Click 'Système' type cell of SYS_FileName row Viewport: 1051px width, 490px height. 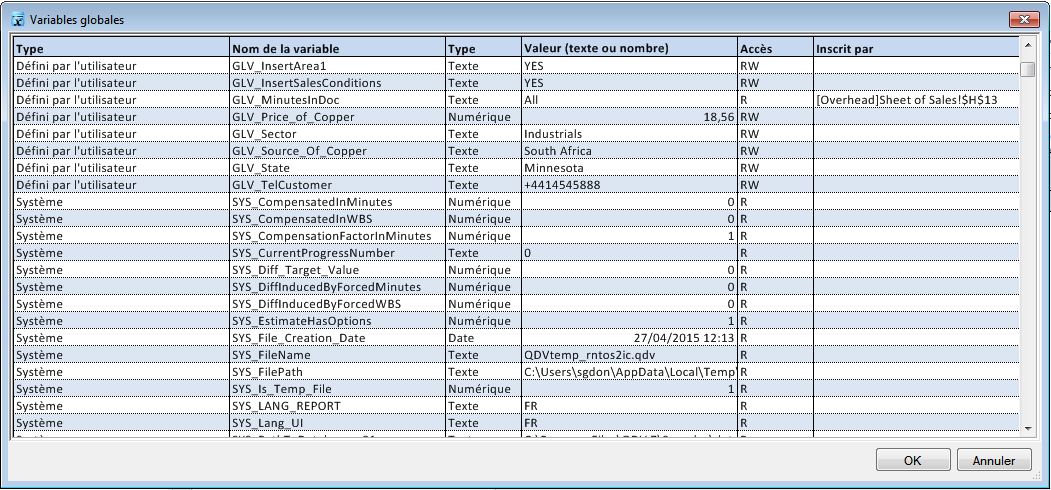tap(122, 355)
